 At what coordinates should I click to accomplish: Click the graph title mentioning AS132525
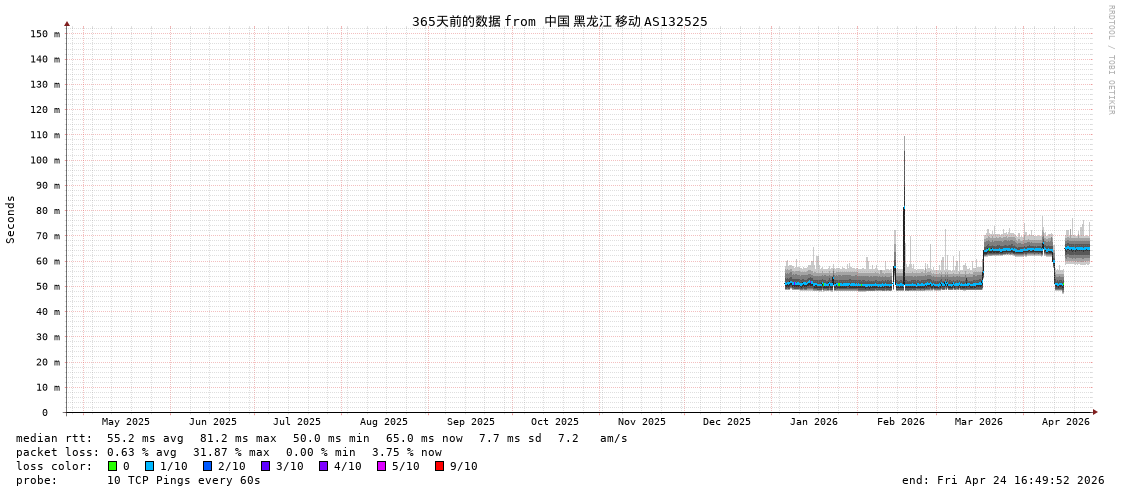(559, 21)
